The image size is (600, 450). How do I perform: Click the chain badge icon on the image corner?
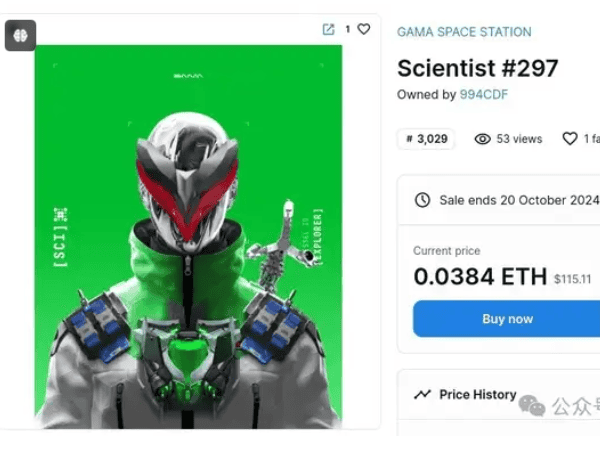click(x=20, y=35)
